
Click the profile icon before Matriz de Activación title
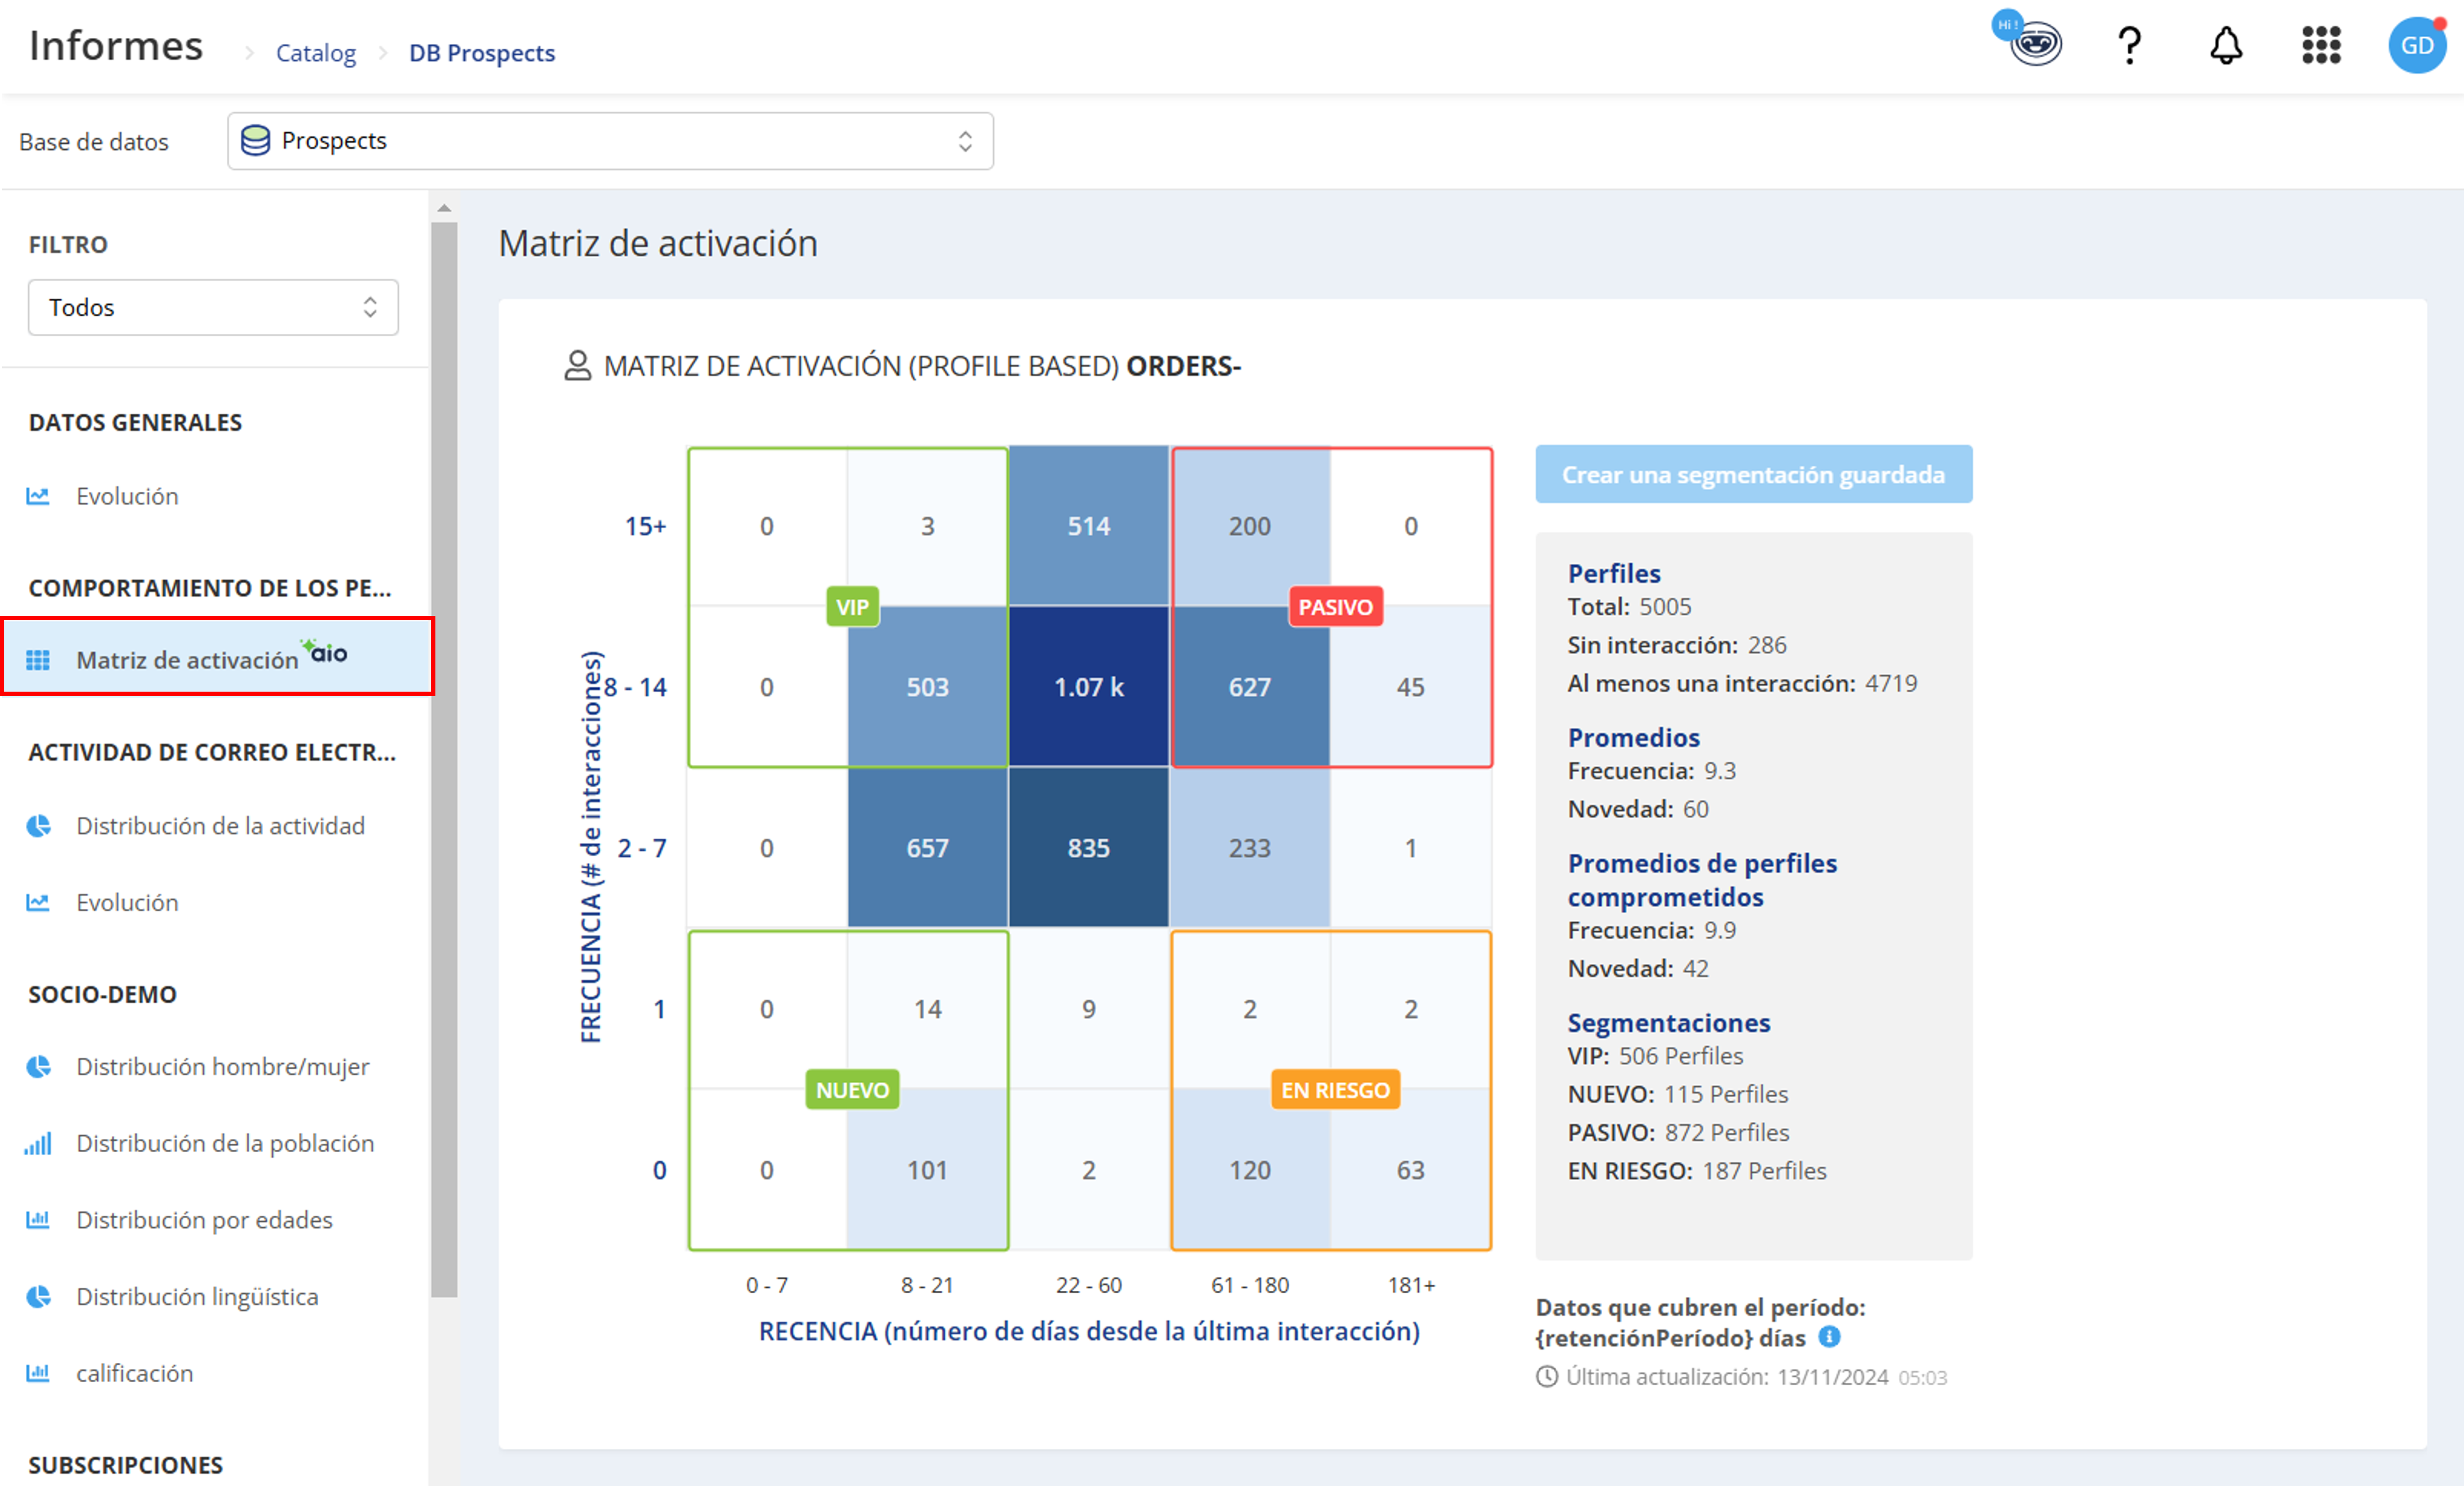[578, 366]
